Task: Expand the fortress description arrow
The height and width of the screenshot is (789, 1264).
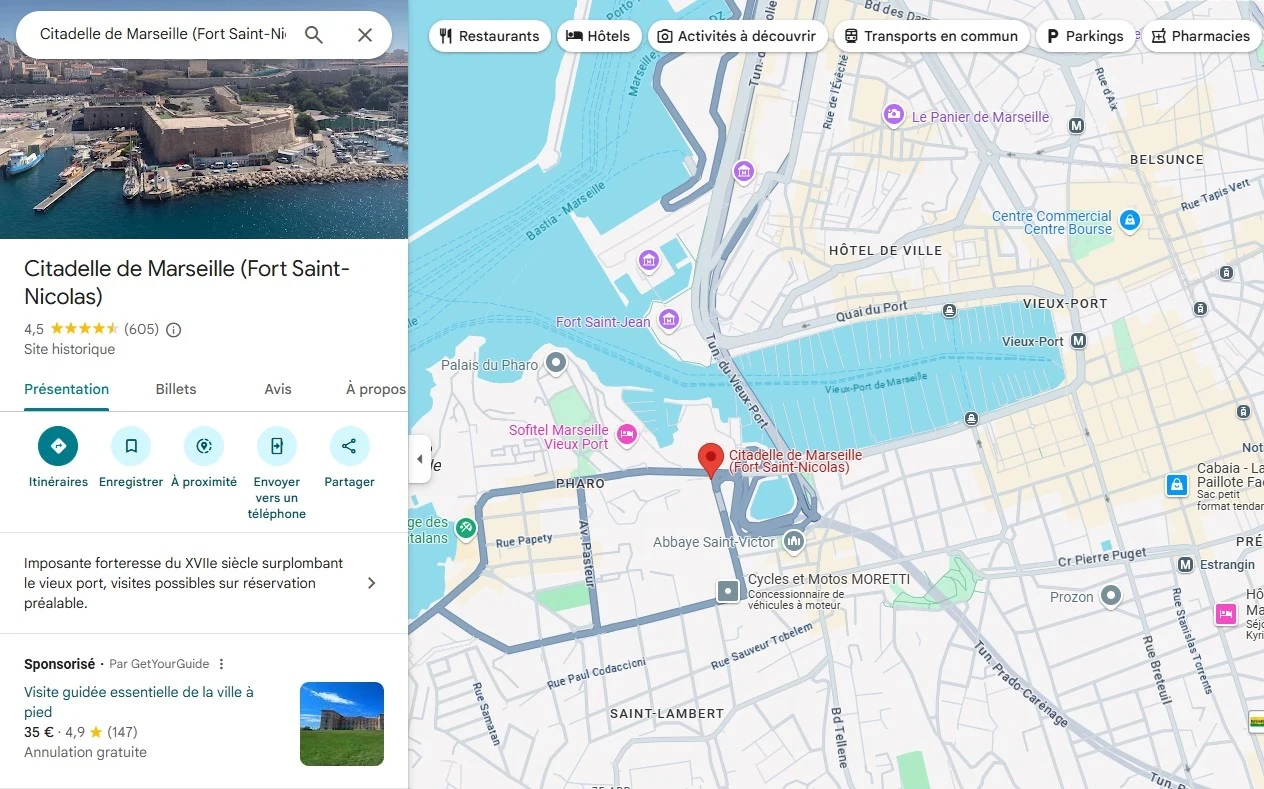Action: click(371, 582)
